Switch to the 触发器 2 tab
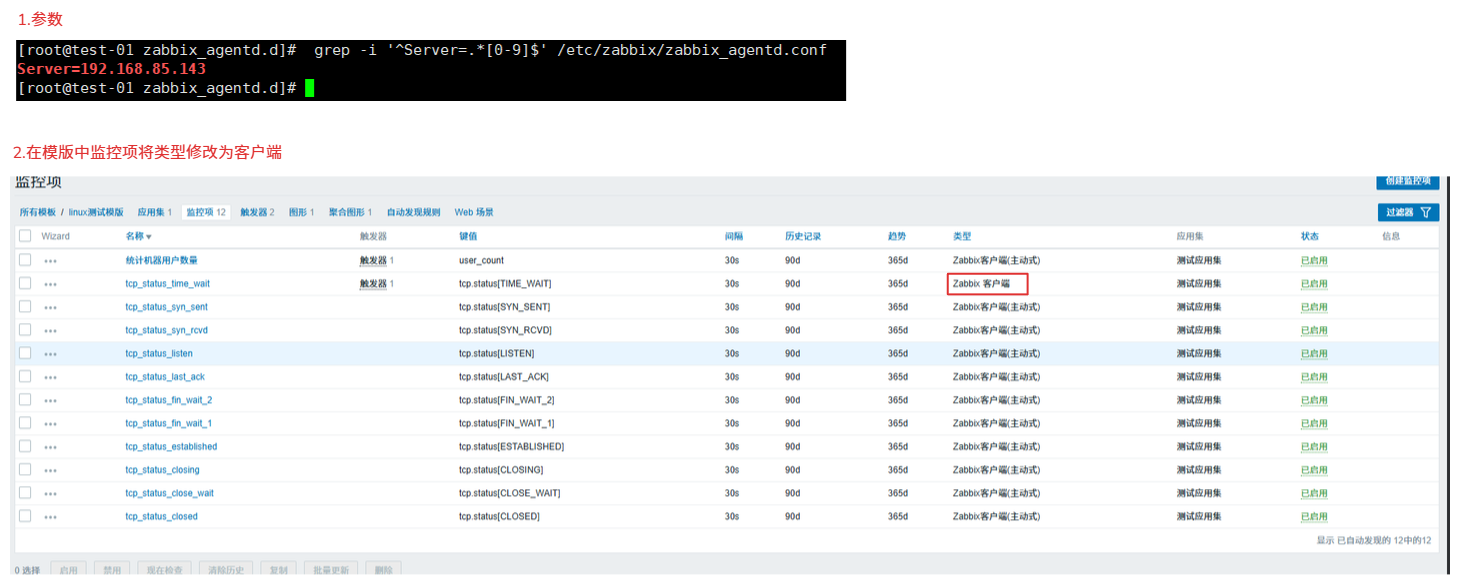 point(257,213)
